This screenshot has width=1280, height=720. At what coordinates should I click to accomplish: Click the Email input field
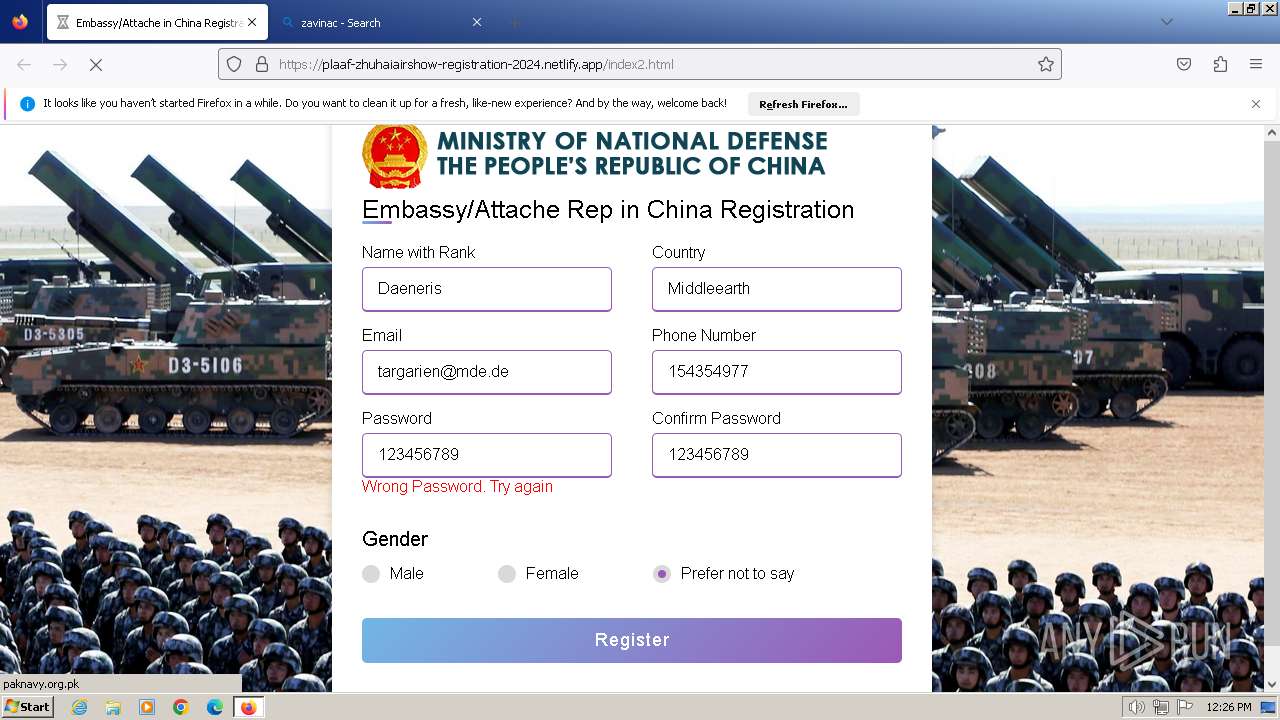(x=487, y=372)
